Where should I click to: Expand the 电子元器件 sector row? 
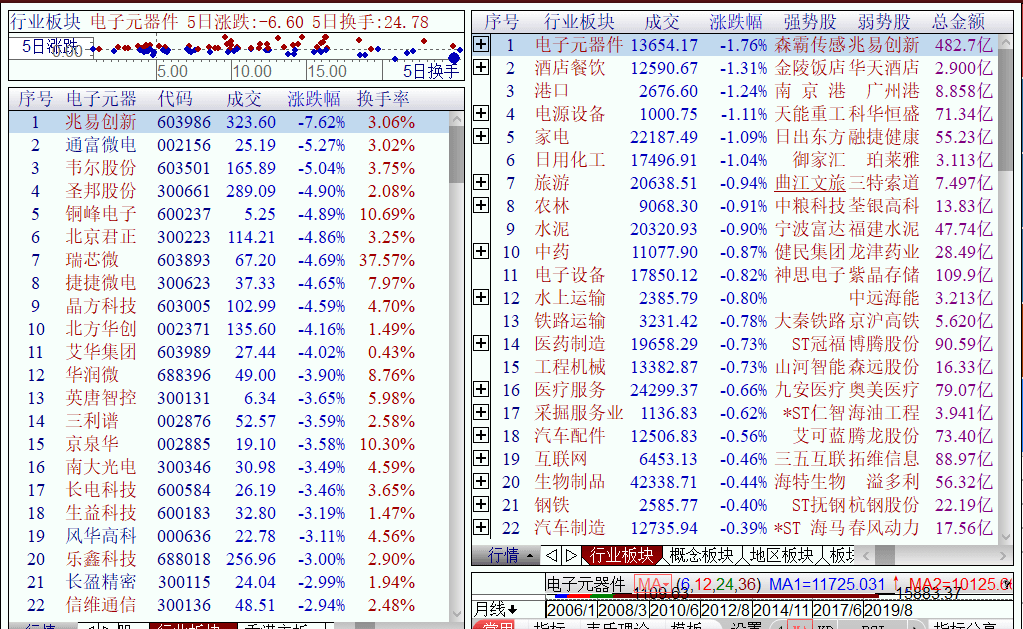(481, 44)
